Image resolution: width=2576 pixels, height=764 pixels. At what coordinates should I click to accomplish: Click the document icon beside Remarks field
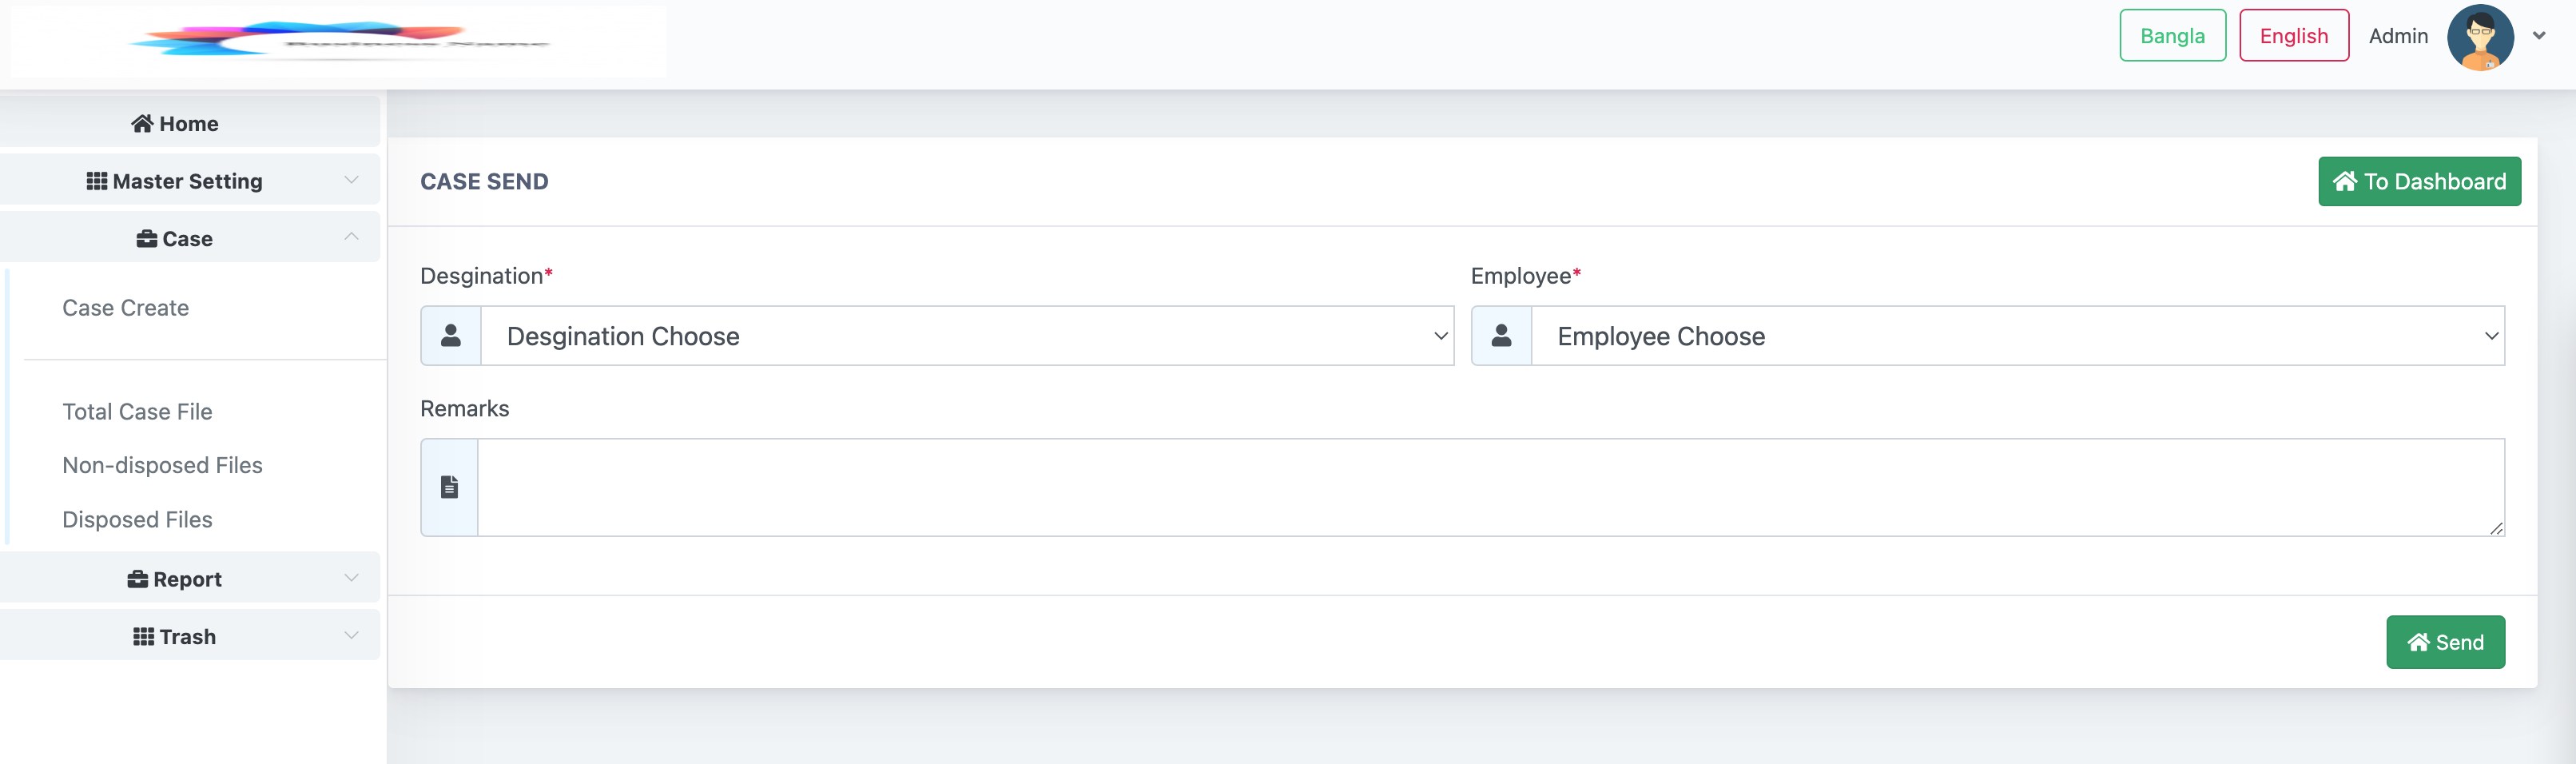tap(449, 487)
